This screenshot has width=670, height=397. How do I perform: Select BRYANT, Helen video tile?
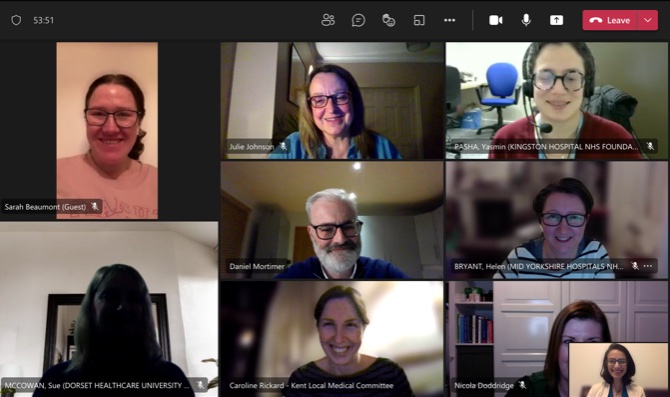(x=556, y=220)
